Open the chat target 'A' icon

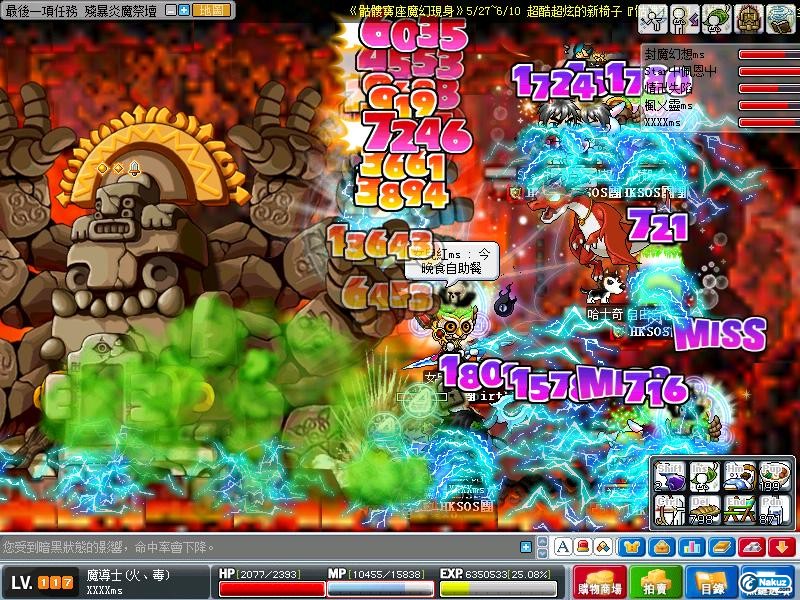[563, 547]
